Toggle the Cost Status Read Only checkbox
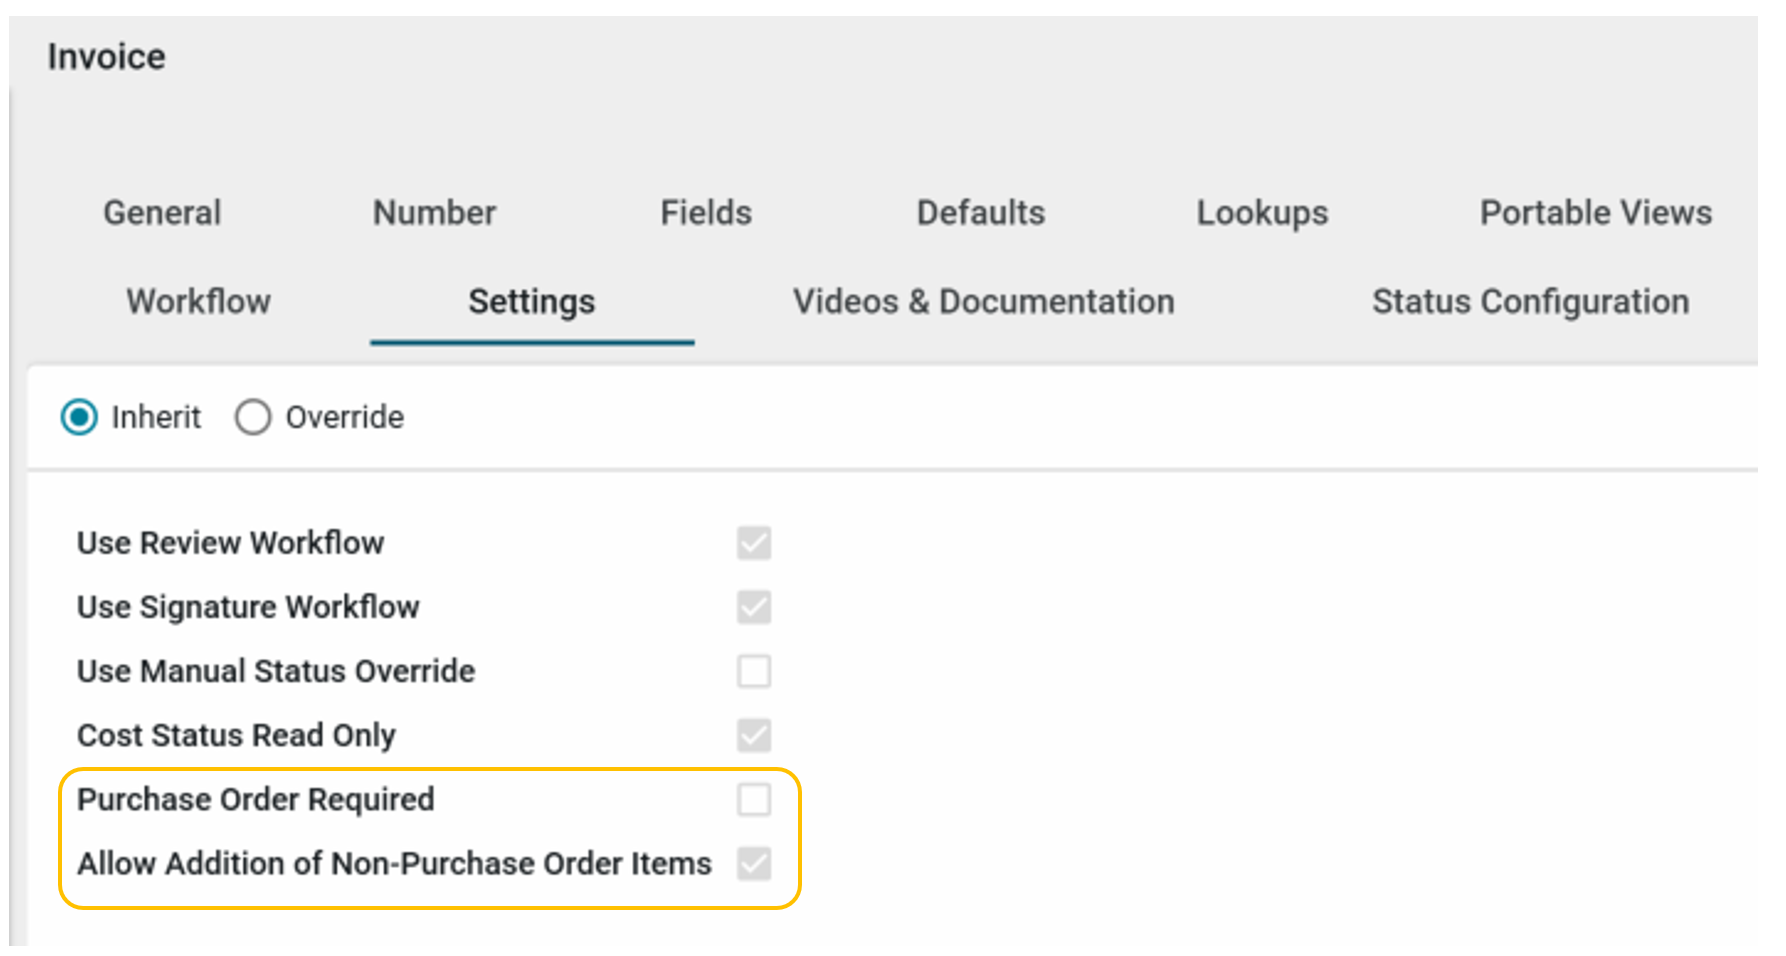The image size is (1786, 956). point(754,735)
